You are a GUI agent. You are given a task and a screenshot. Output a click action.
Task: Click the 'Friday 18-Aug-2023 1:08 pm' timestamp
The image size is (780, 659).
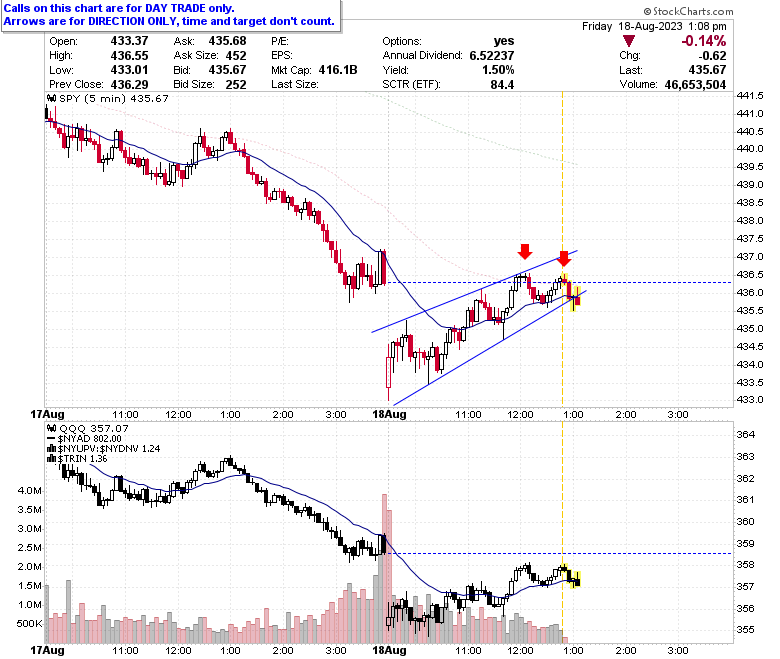point(654,26)
